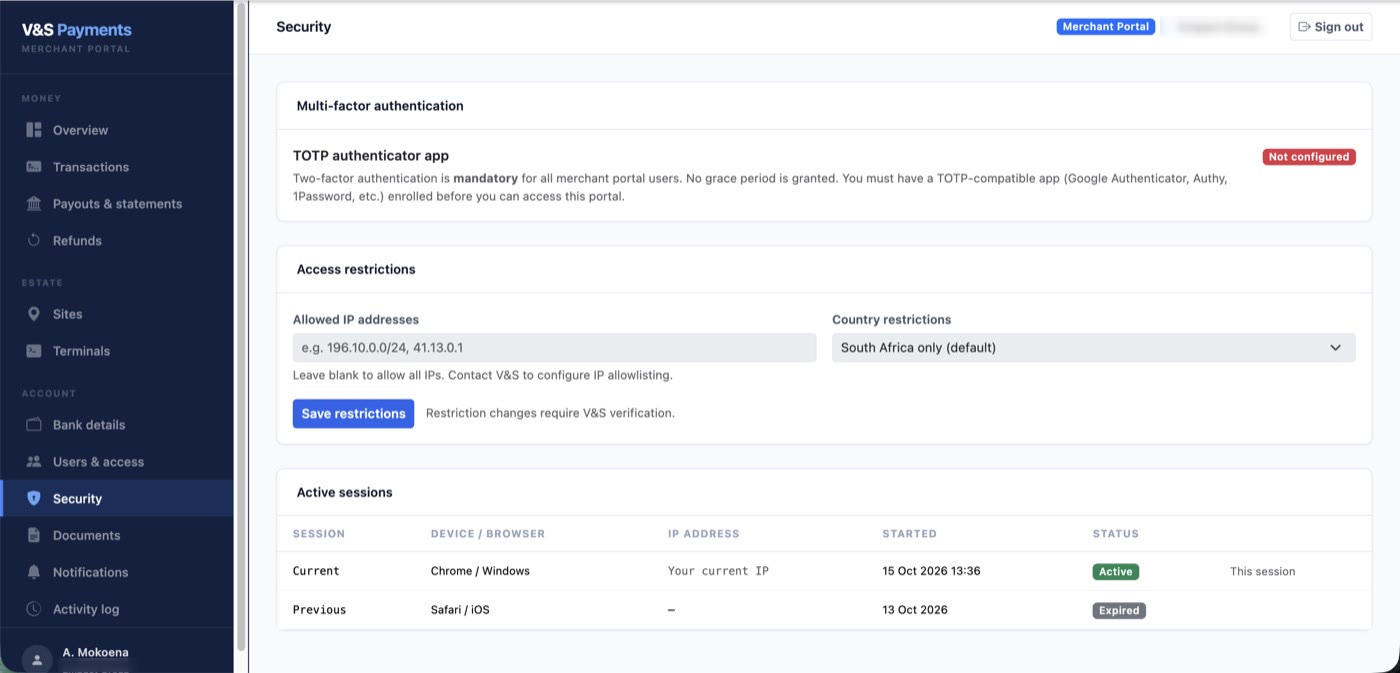
Task: Click the 'Your current IP' cell
Action: tap(718, 571)
